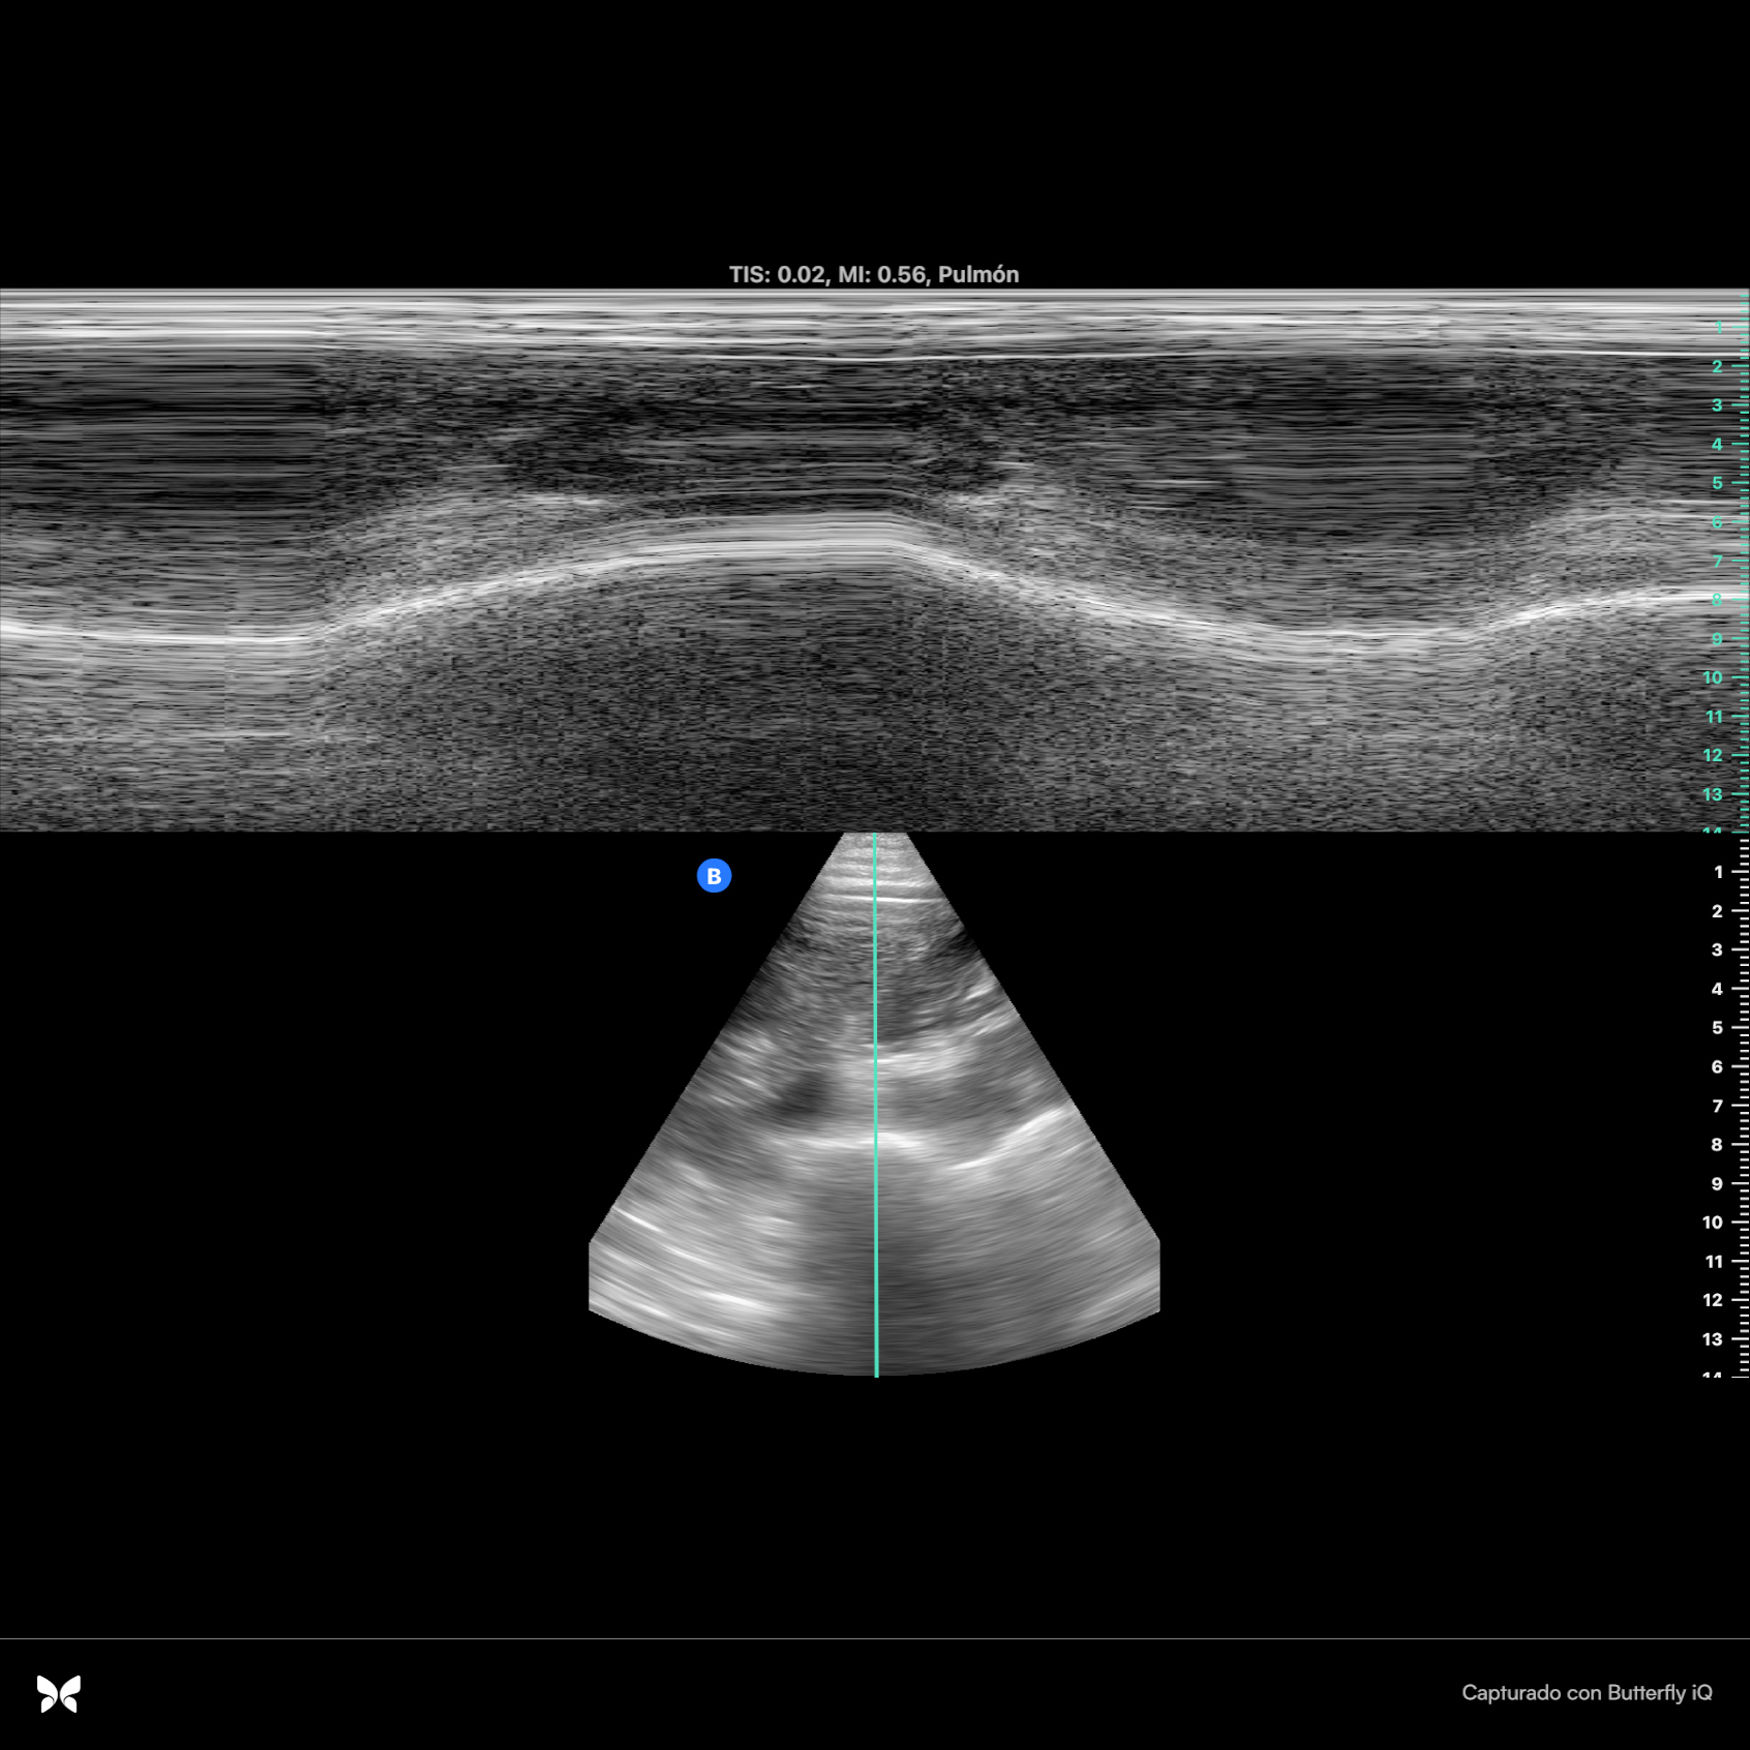
Task: Click the Butterfly logo in bottom-left corner
Action: [59, 1693]
